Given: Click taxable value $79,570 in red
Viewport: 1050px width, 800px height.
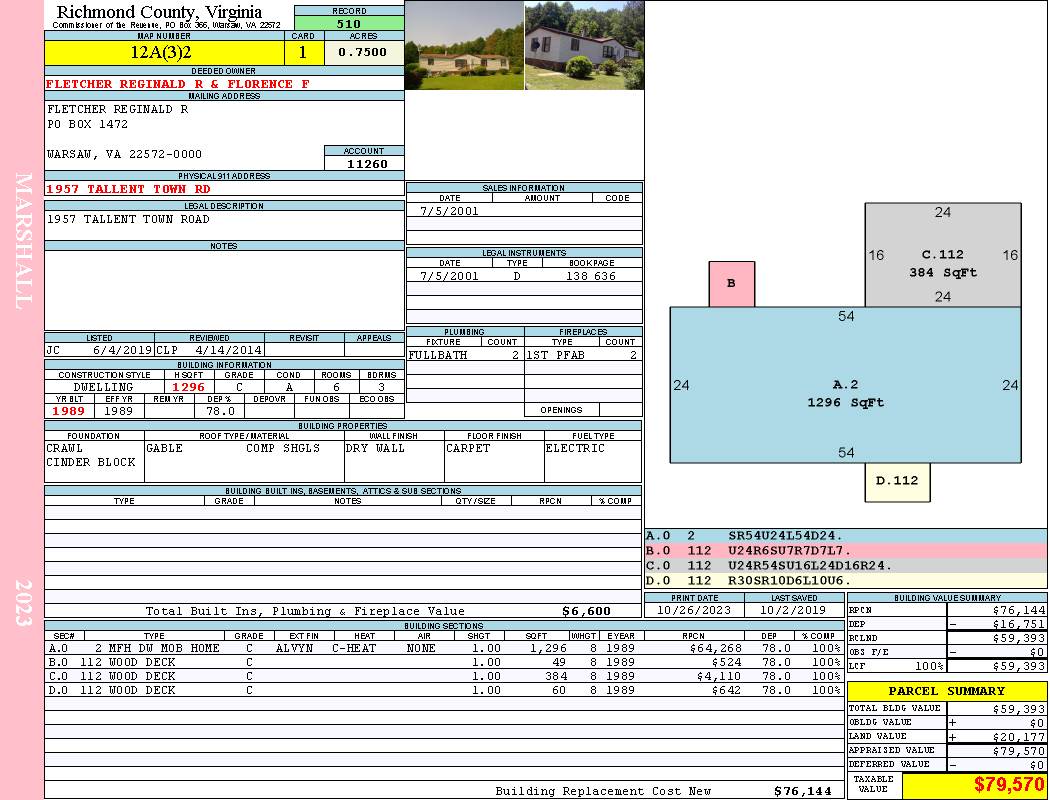Looking at the screenshot, I should click(1008, 784).
